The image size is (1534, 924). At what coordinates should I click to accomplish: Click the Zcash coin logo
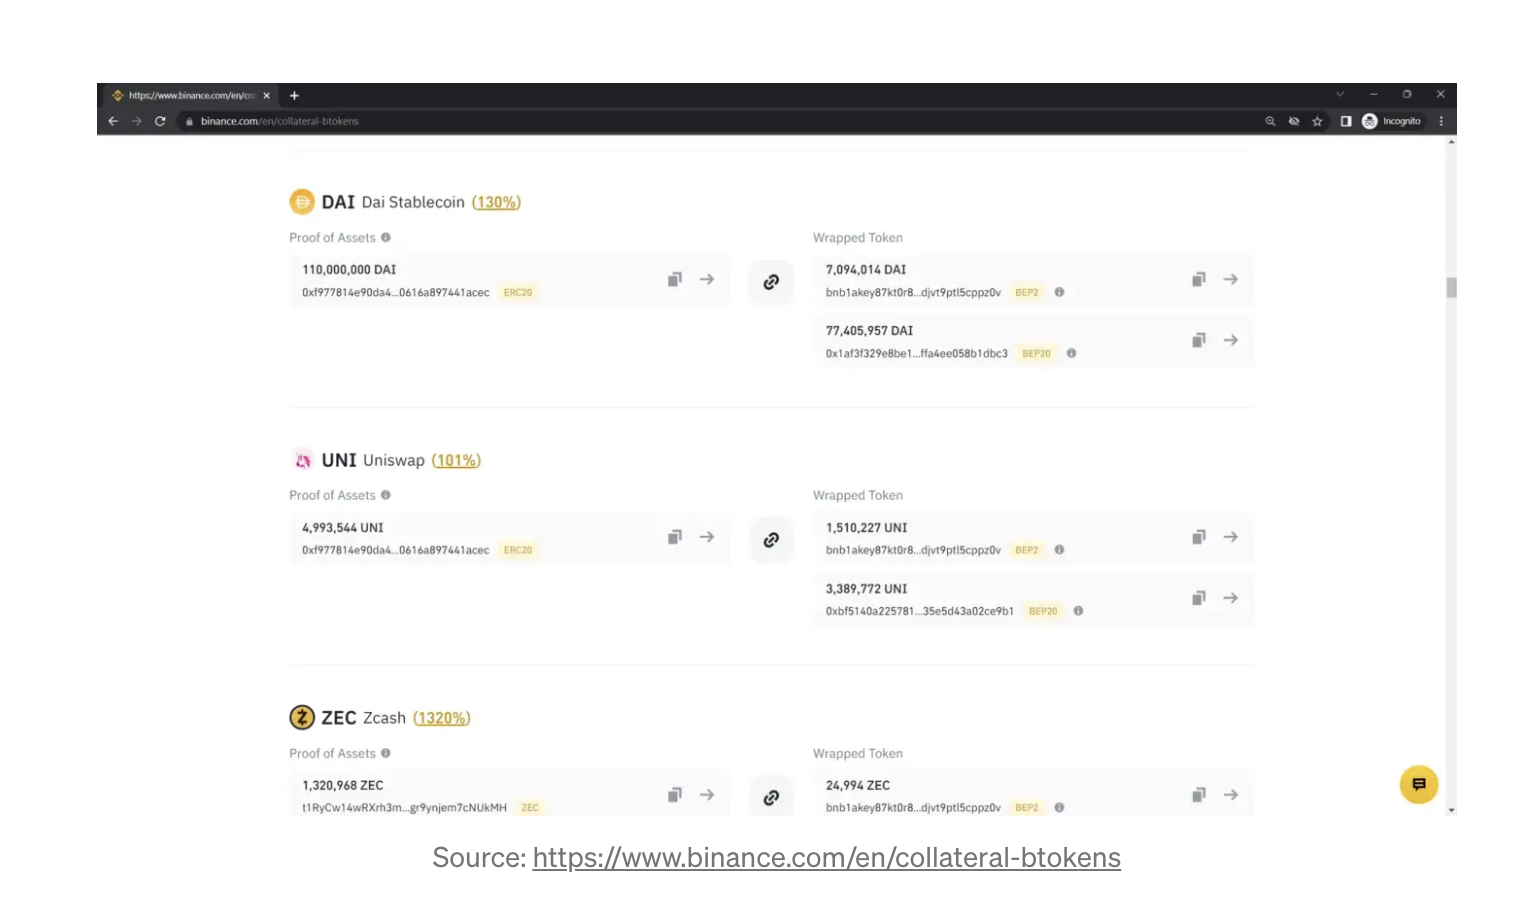302,718
